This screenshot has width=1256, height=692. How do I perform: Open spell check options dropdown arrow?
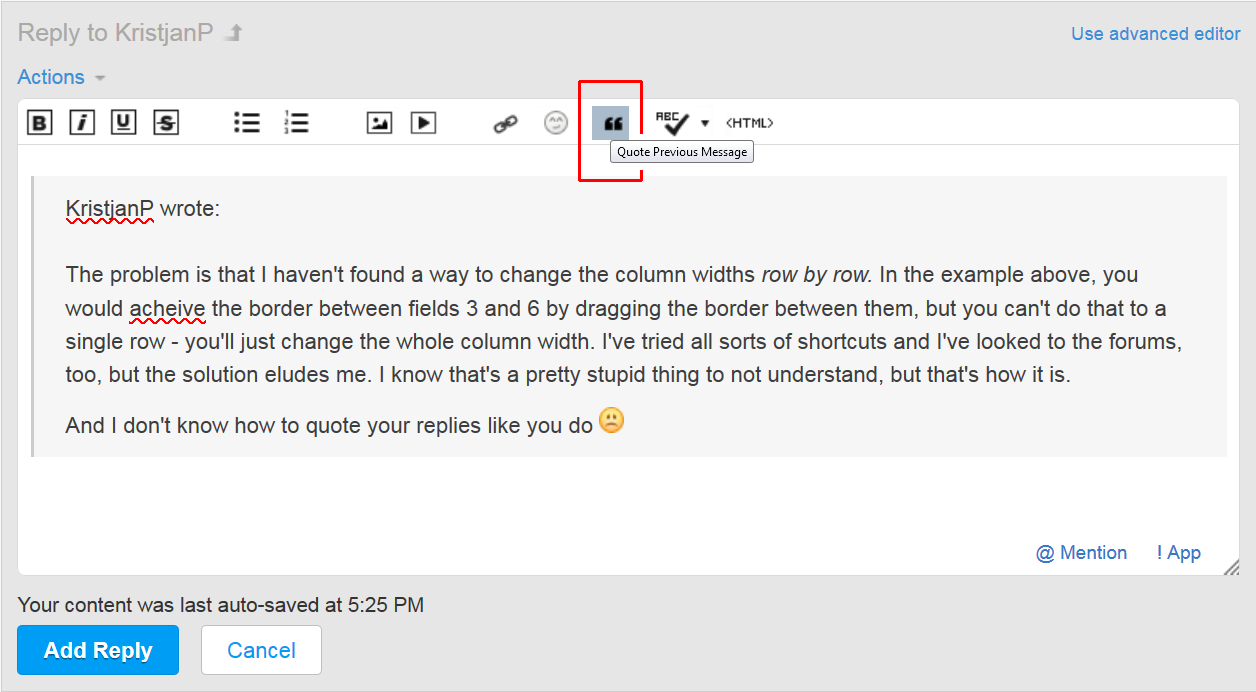[x=705, y=123]
